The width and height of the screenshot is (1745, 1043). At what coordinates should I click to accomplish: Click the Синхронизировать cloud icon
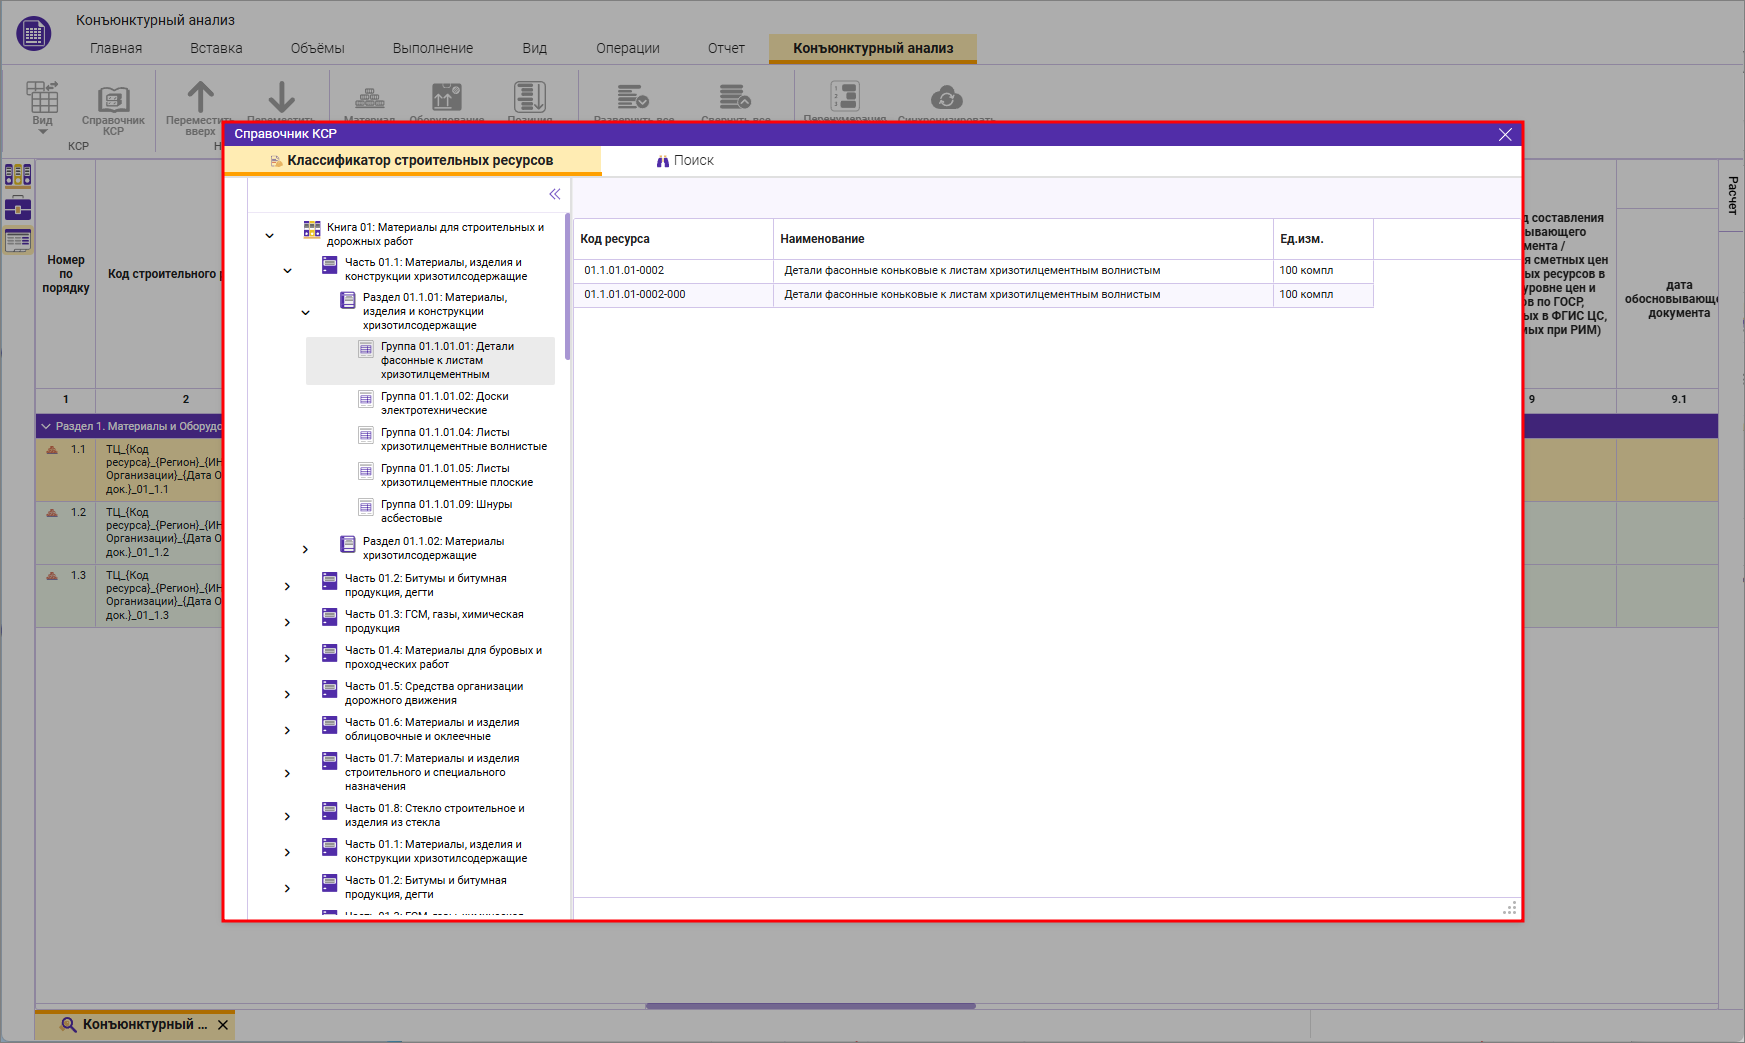point(946,97)
